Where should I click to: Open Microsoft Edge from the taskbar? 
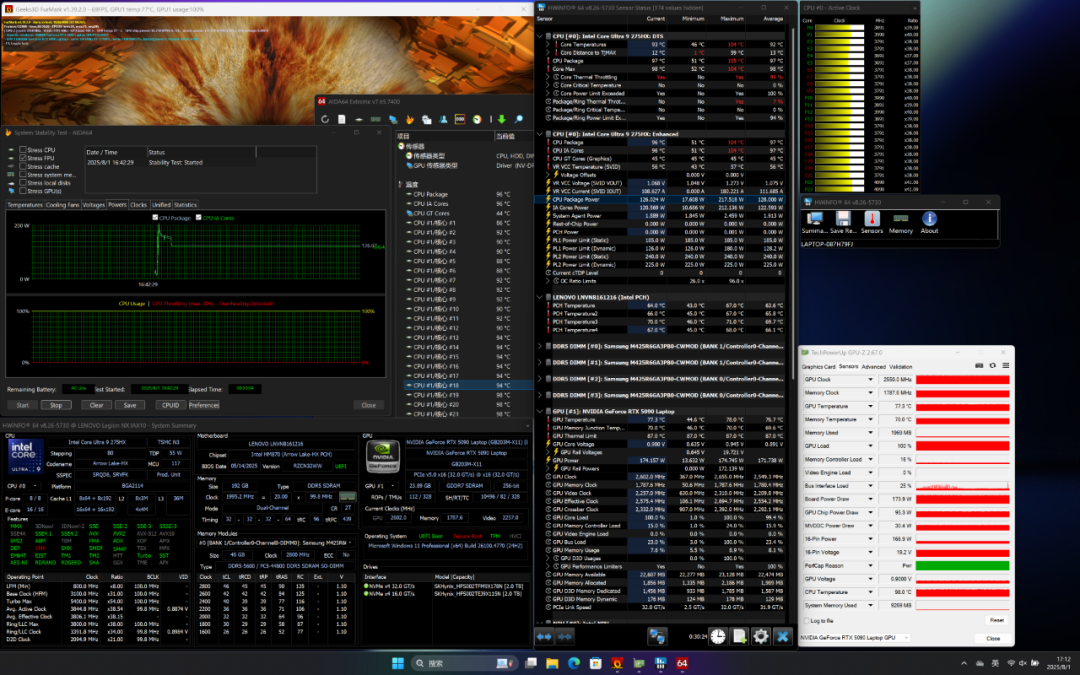(x=574, y=663)
